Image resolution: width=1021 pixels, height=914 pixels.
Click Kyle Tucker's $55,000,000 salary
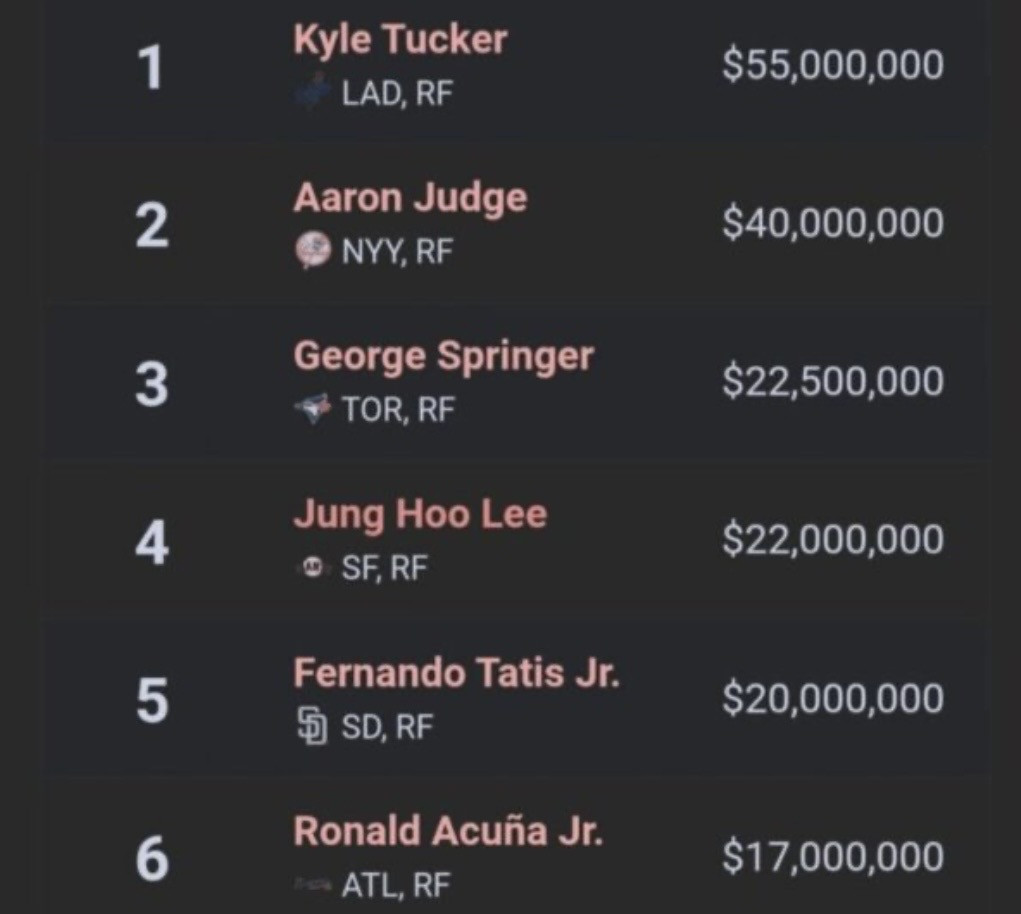pyautogui.click(x=832, y=65)
